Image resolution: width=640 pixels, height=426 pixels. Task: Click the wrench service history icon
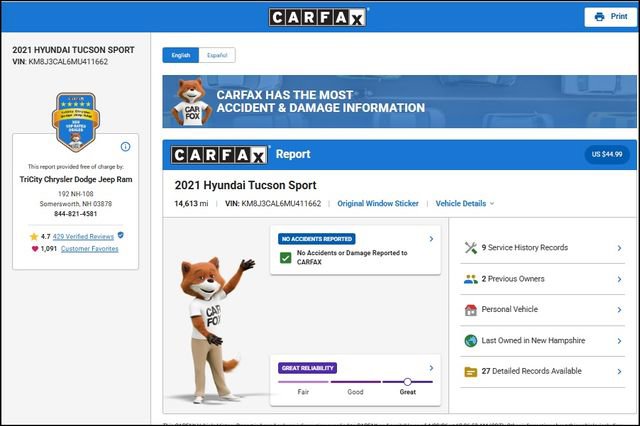coord(471,248)
